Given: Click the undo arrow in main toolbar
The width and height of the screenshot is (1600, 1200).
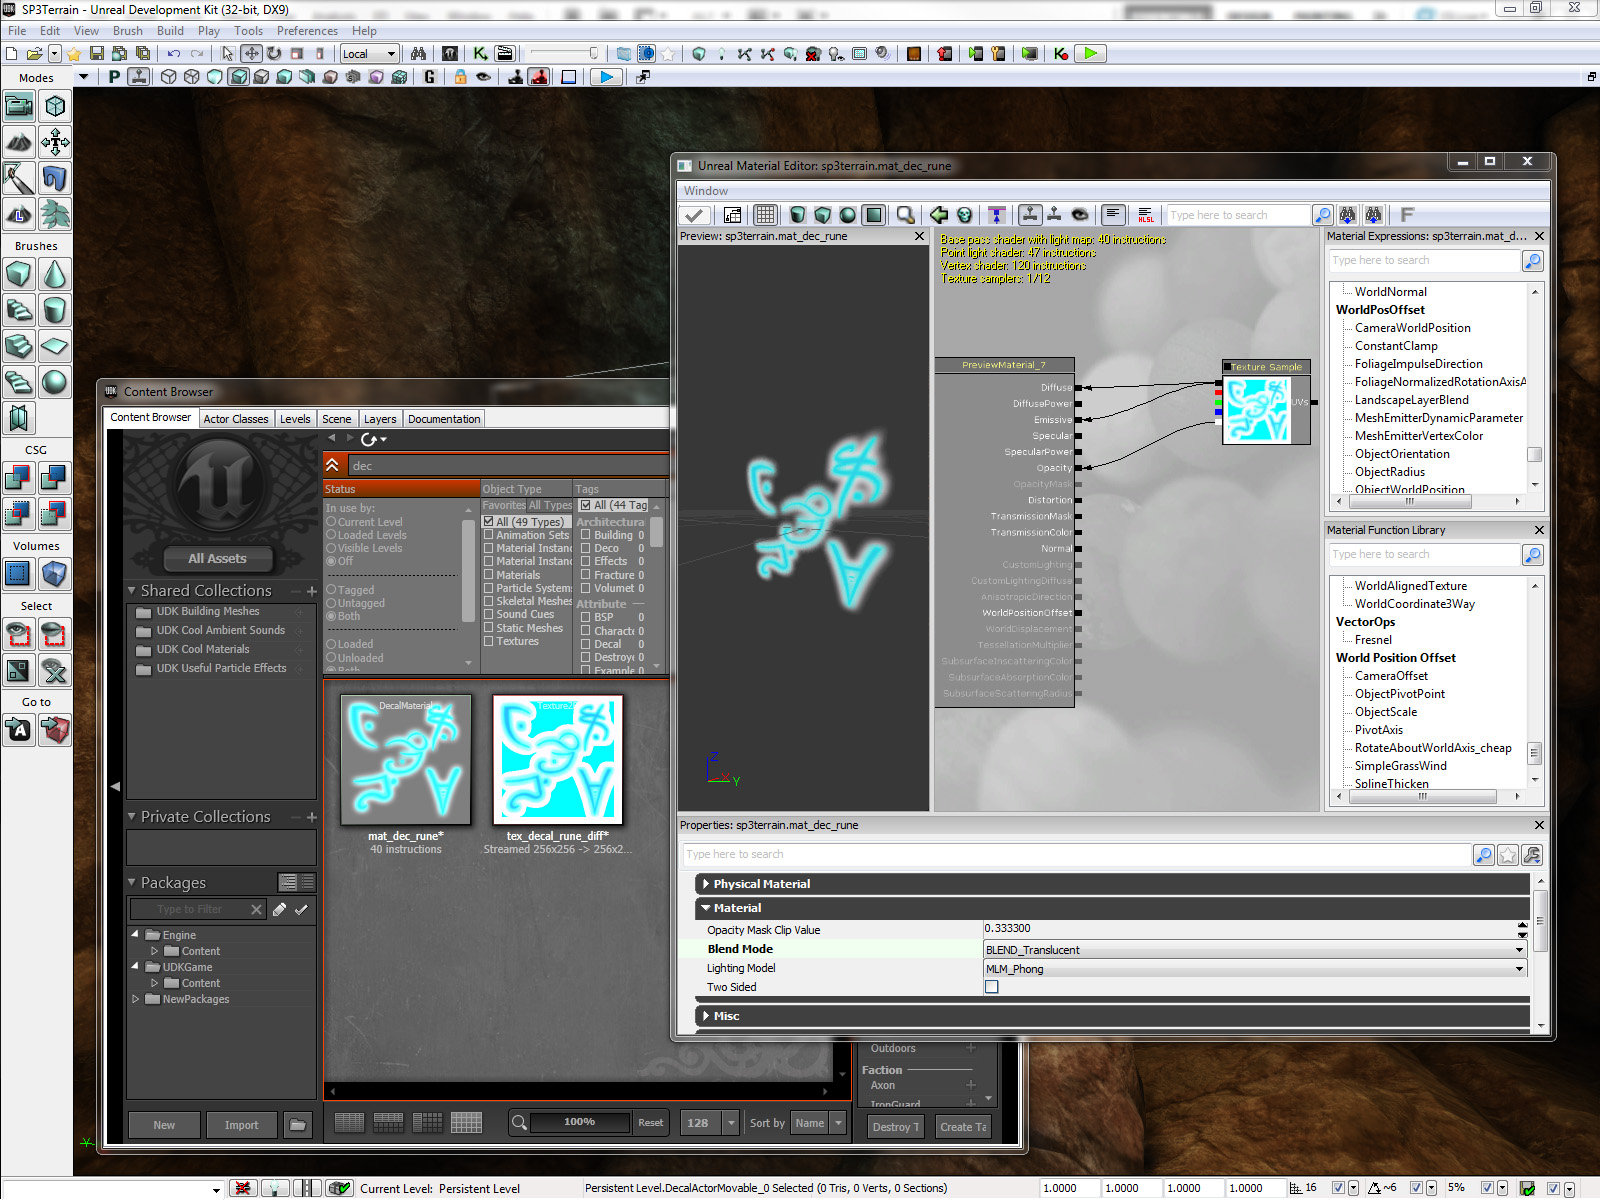Looking at the screenshot, I should pyautogui.click(x=174, y=54).
